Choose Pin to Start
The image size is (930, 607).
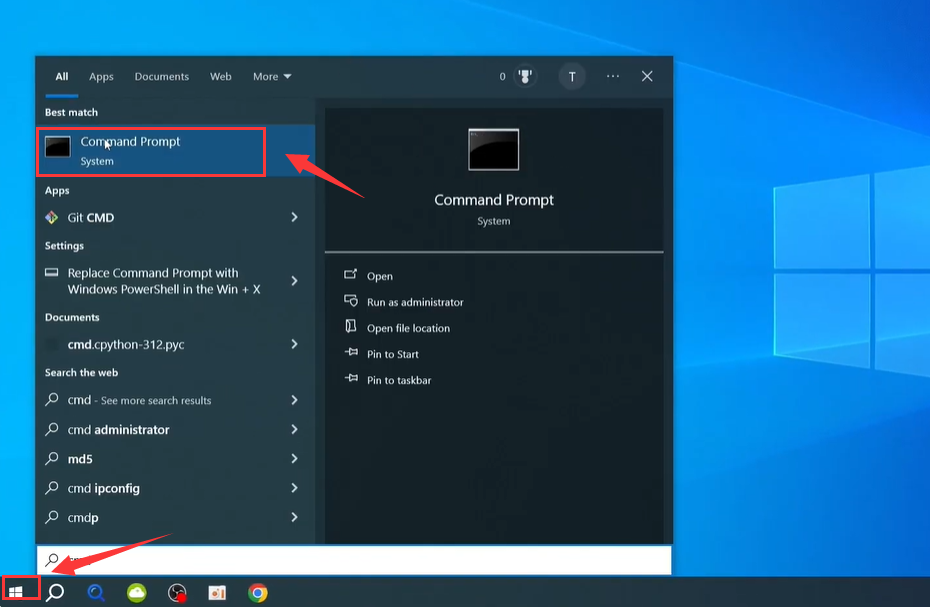pos(393,355)
